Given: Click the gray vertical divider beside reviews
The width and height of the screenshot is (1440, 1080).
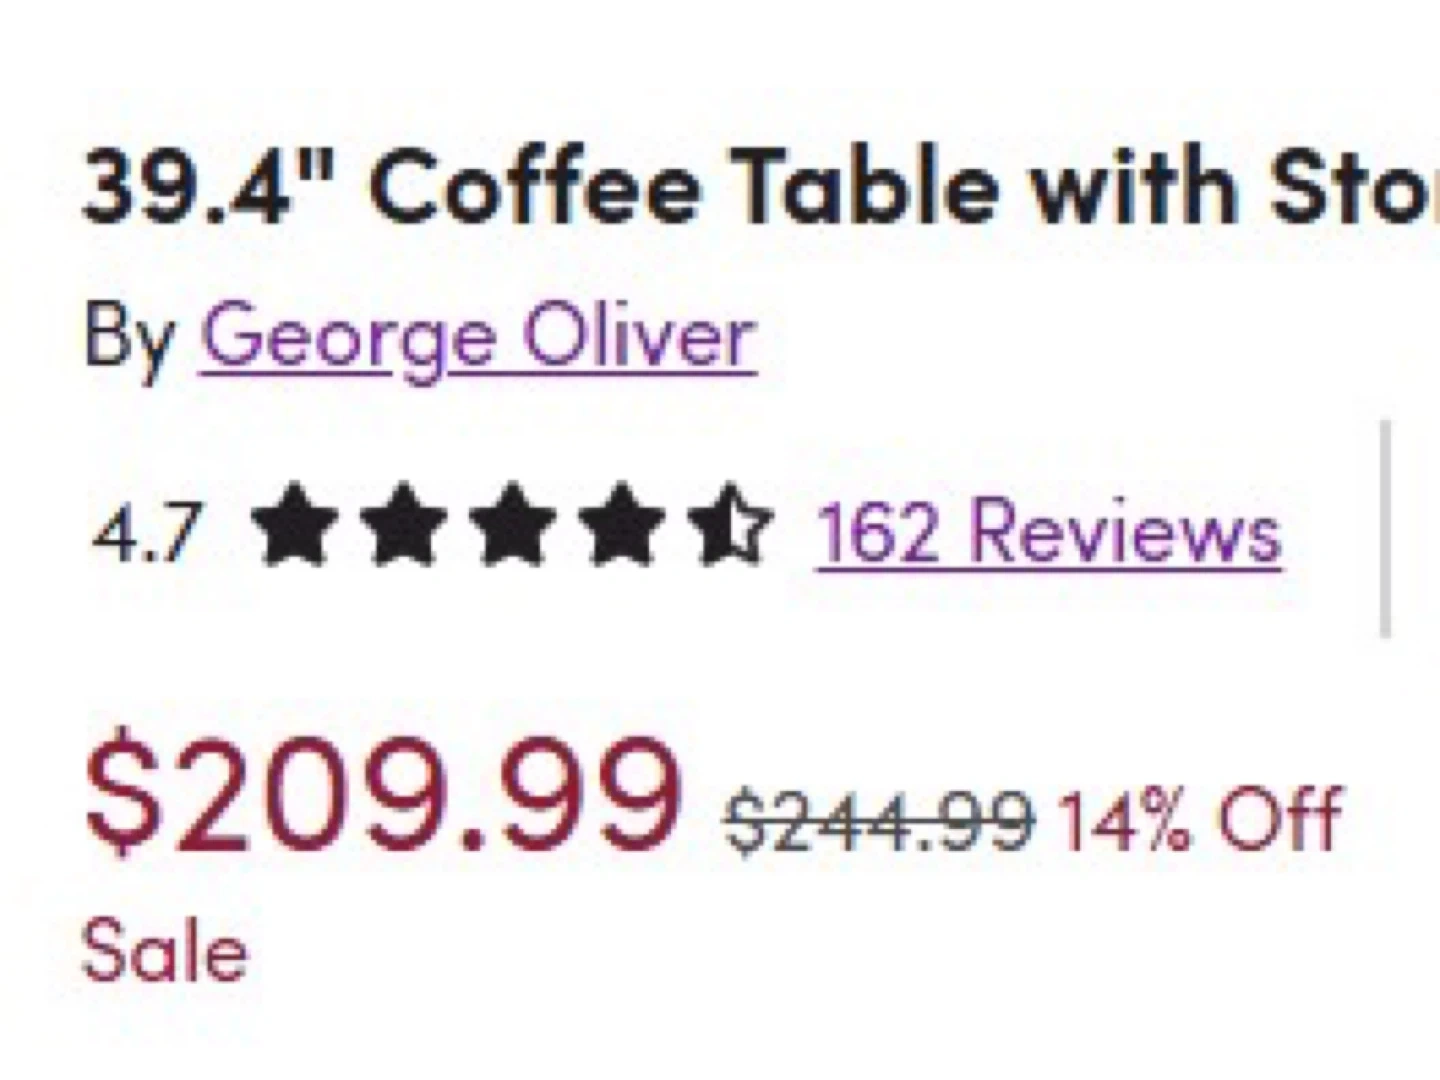Looking at the screenshot, I should 1385,528.
